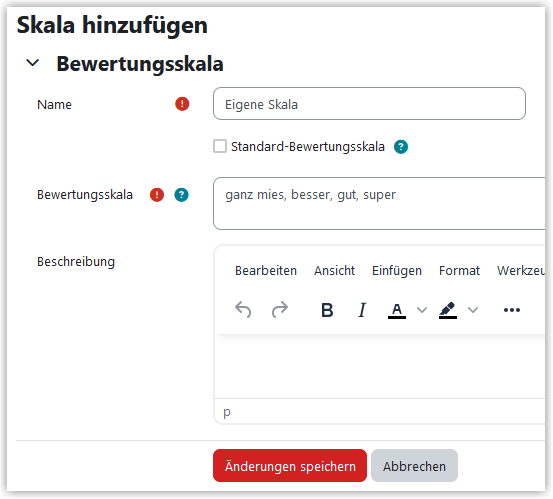Apply text color with the A icon
The height and width of the screenshot is (499, 553).
point(397,310)
